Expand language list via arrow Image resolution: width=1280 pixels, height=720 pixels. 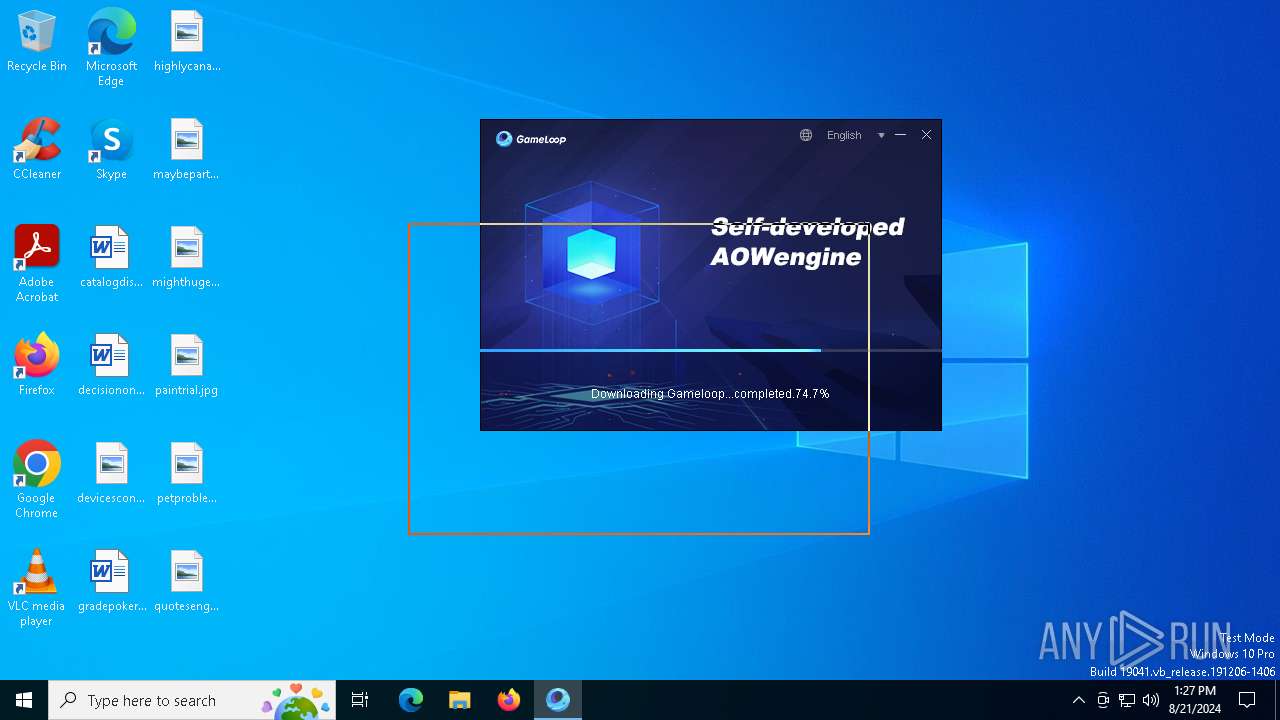[881, 136]
